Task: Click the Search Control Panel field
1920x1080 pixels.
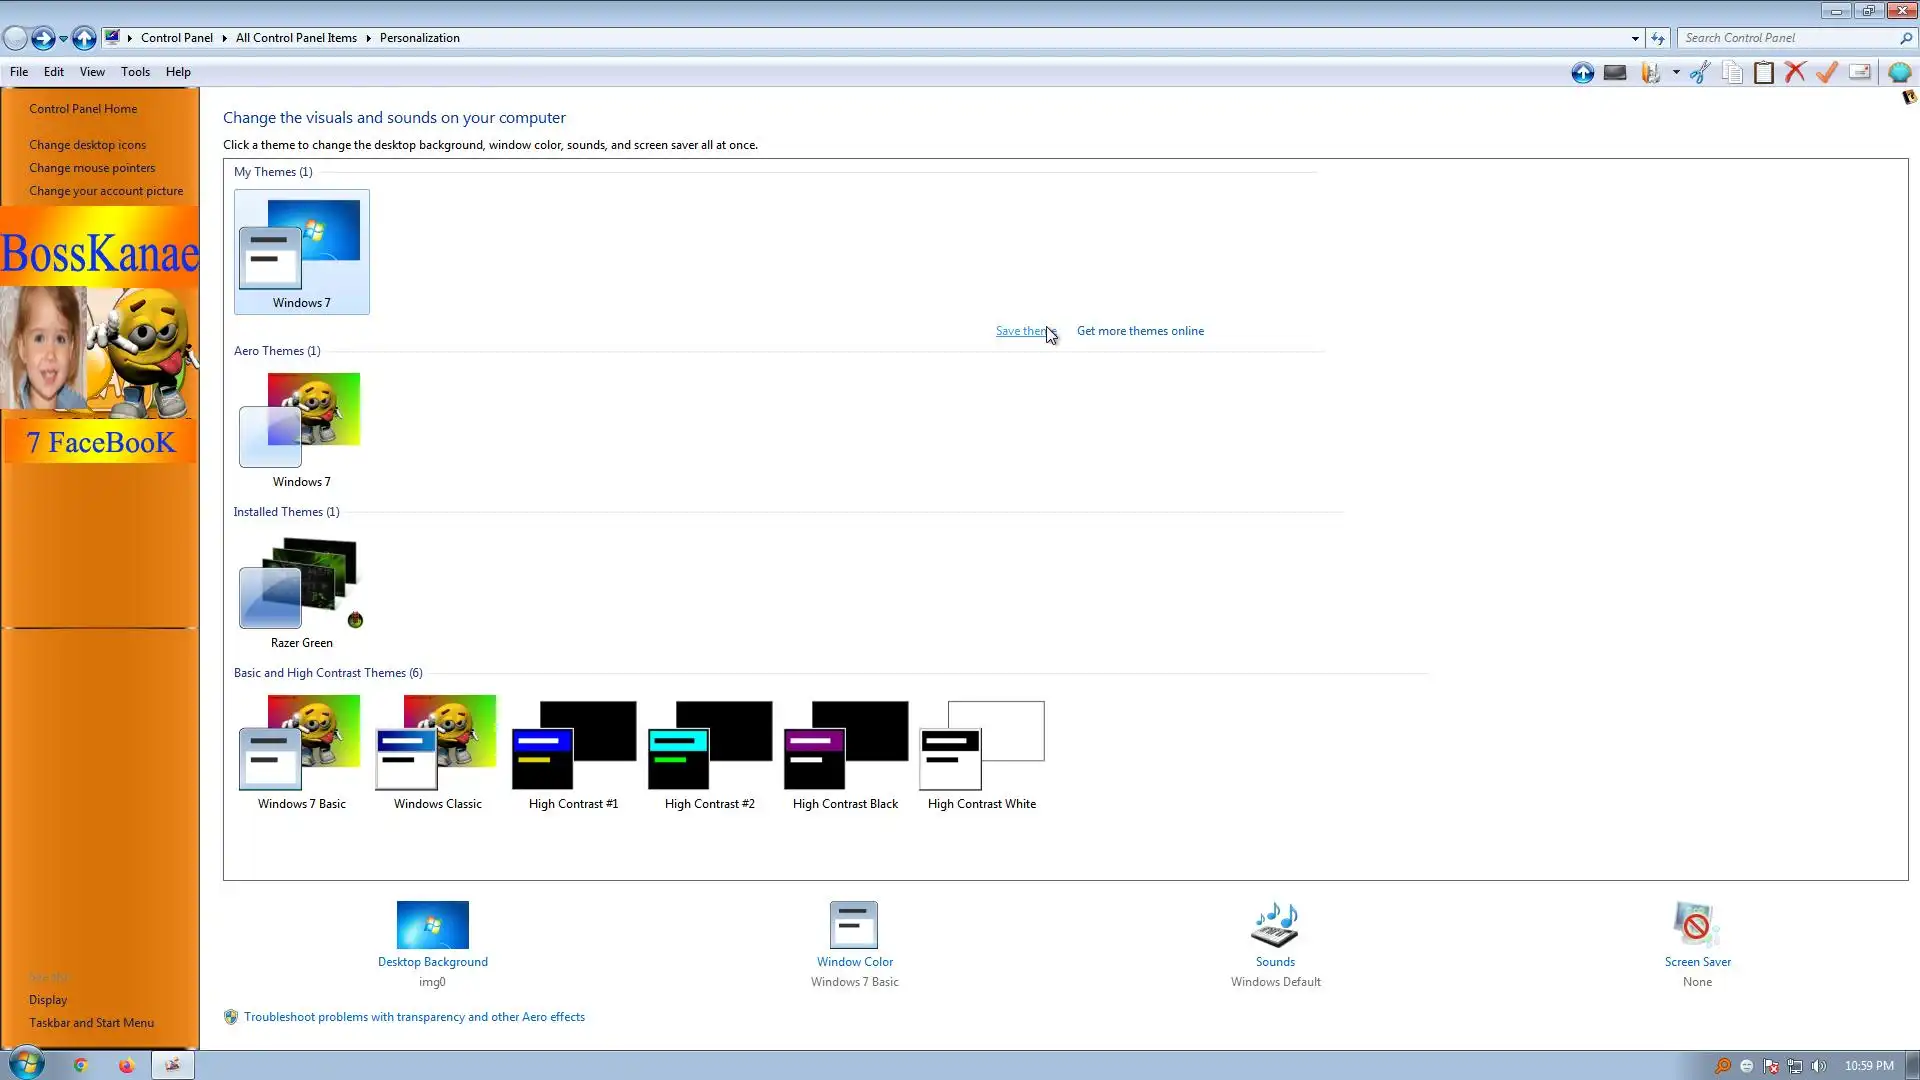Action: coord(1788,38)
